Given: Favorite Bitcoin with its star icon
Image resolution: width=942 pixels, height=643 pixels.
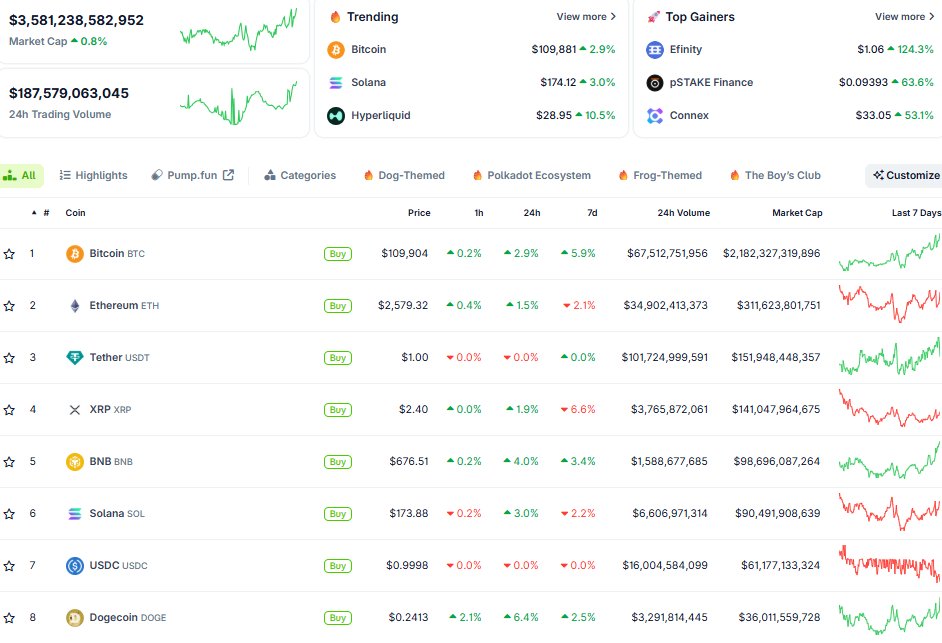Looking at the screenshot, I should click(9, 254).
